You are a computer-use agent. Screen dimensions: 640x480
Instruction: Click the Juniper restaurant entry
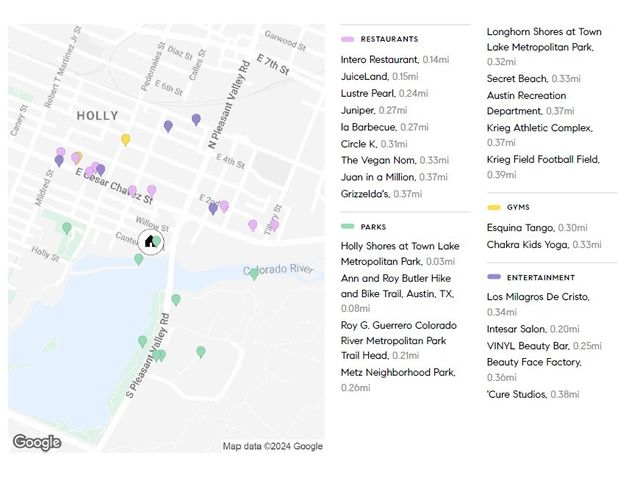(x=374, y=110)
